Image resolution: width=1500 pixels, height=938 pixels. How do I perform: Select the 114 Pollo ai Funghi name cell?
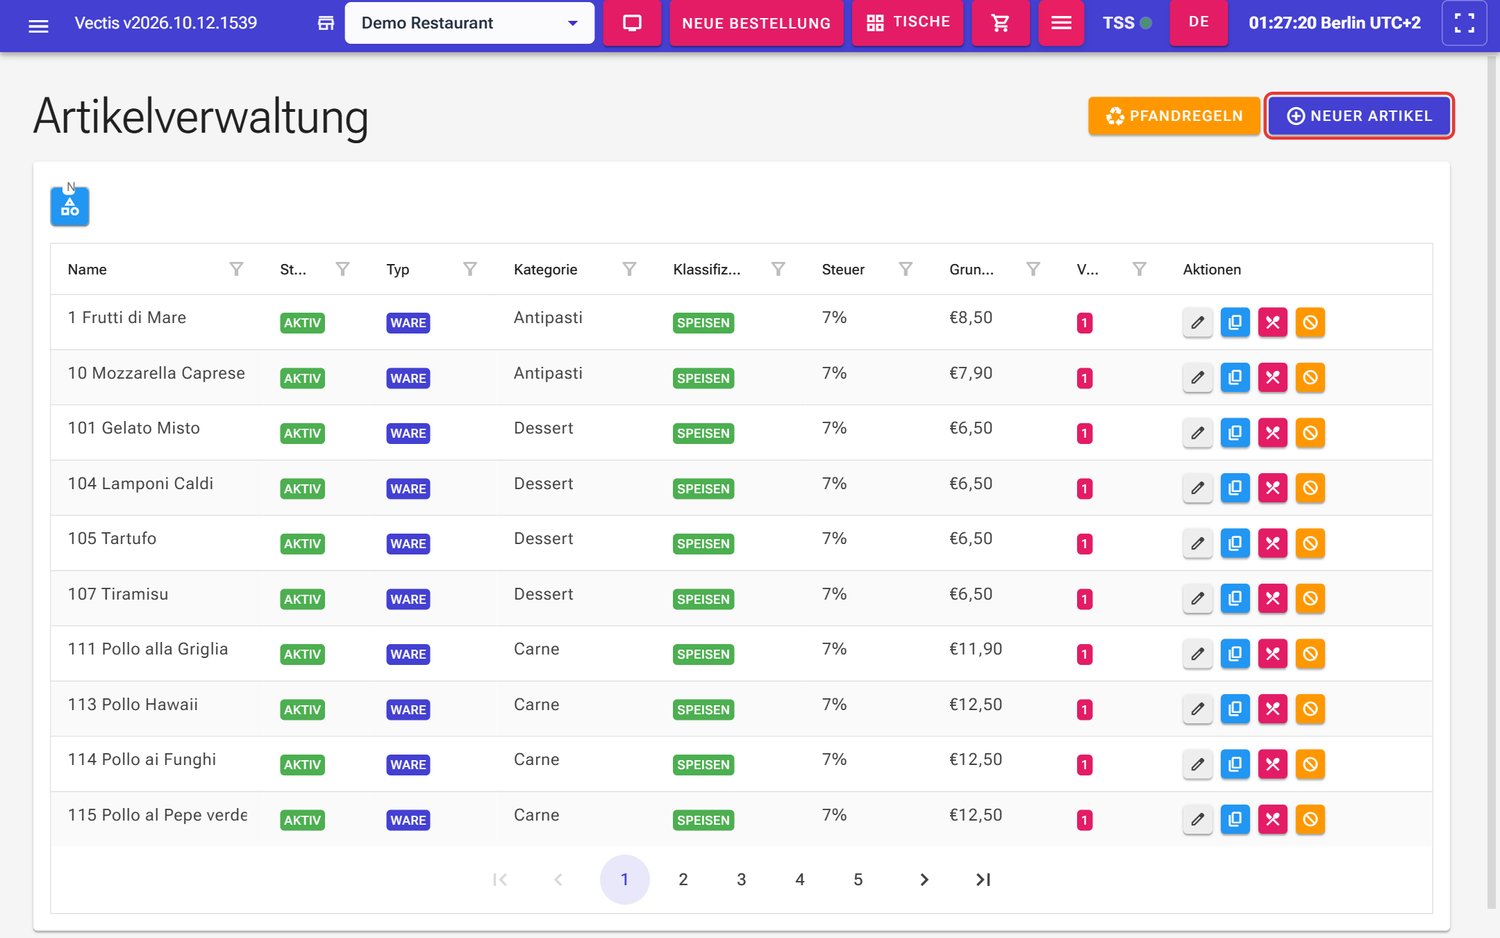142,760
